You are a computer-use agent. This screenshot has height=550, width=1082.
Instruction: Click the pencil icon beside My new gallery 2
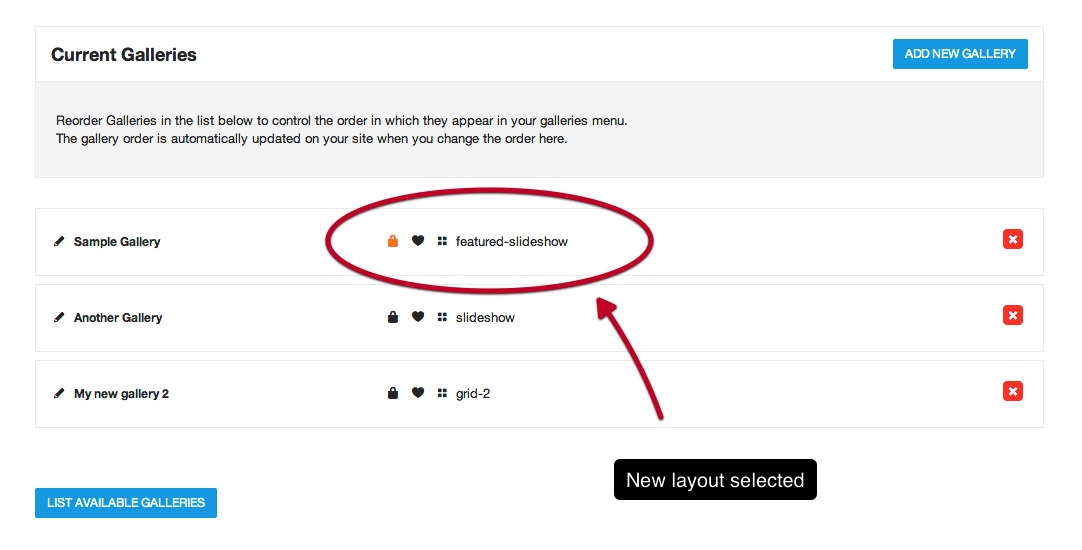tap(59, 393)
